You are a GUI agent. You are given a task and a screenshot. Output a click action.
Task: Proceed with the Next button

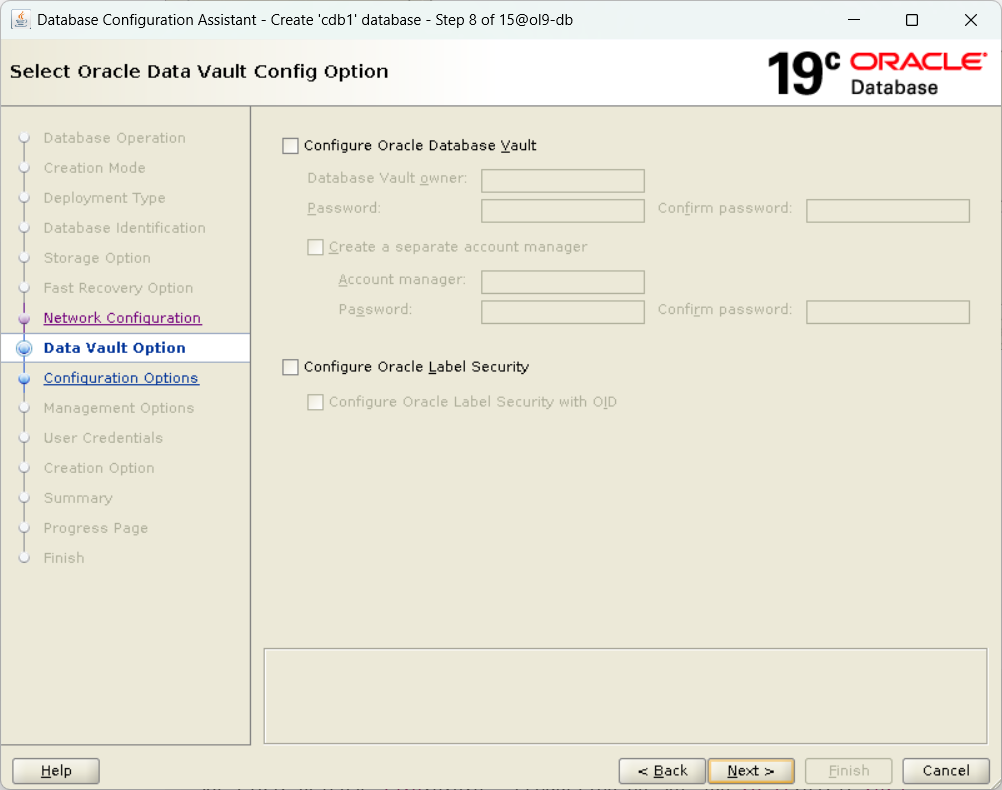751,771
